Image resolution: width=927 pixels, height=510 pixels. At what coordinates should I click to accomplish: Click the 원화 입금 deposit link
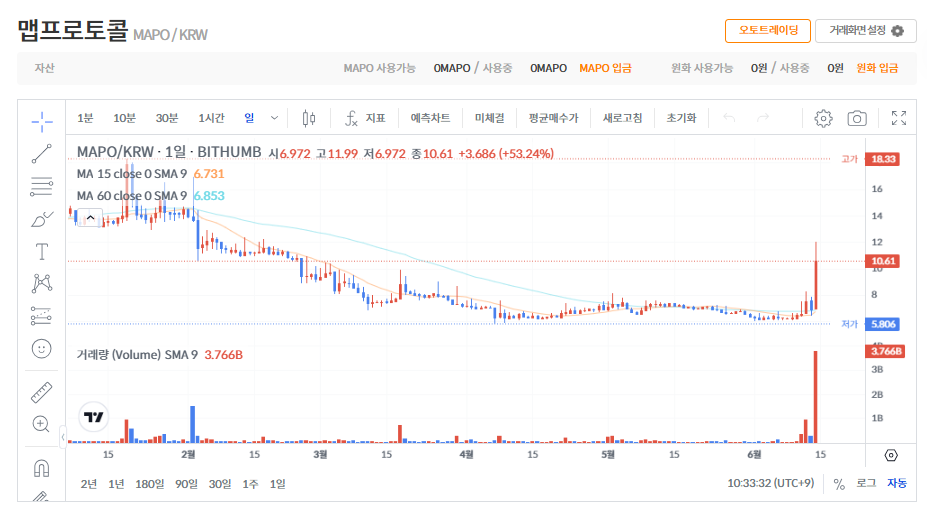coord(877,69)
